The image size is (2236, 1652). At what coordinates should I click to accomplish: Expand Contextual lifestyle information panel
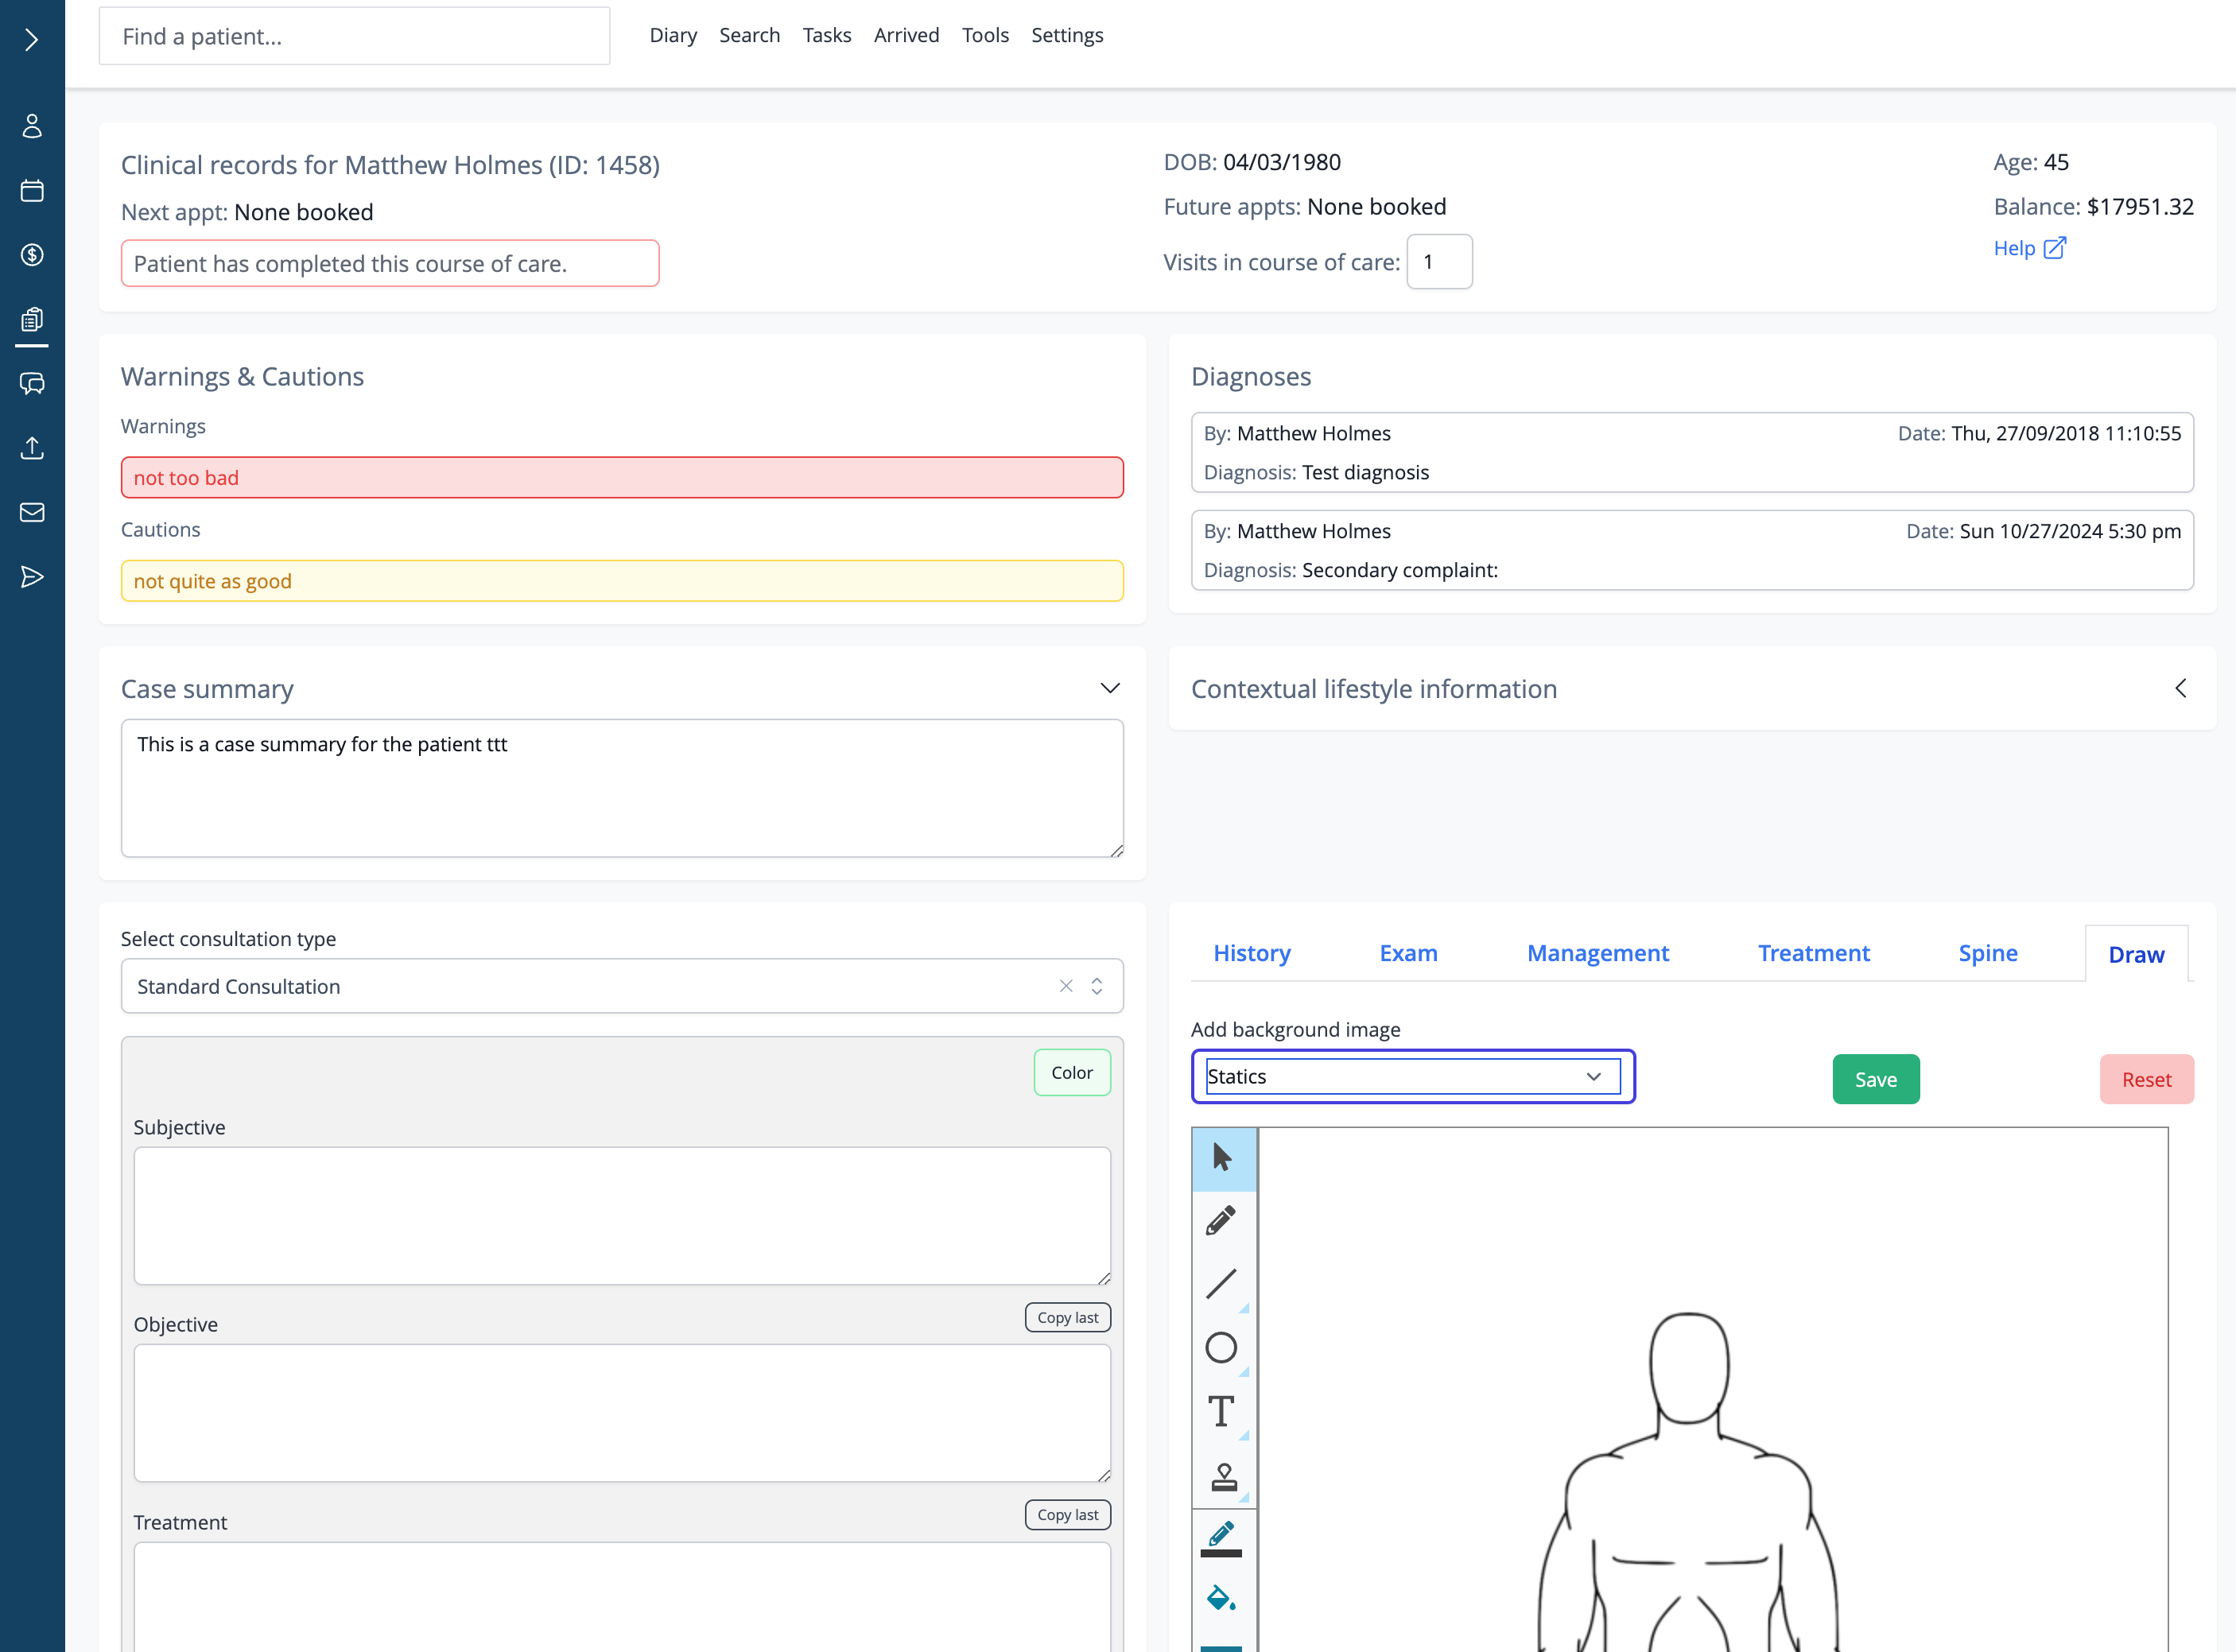2180,688
